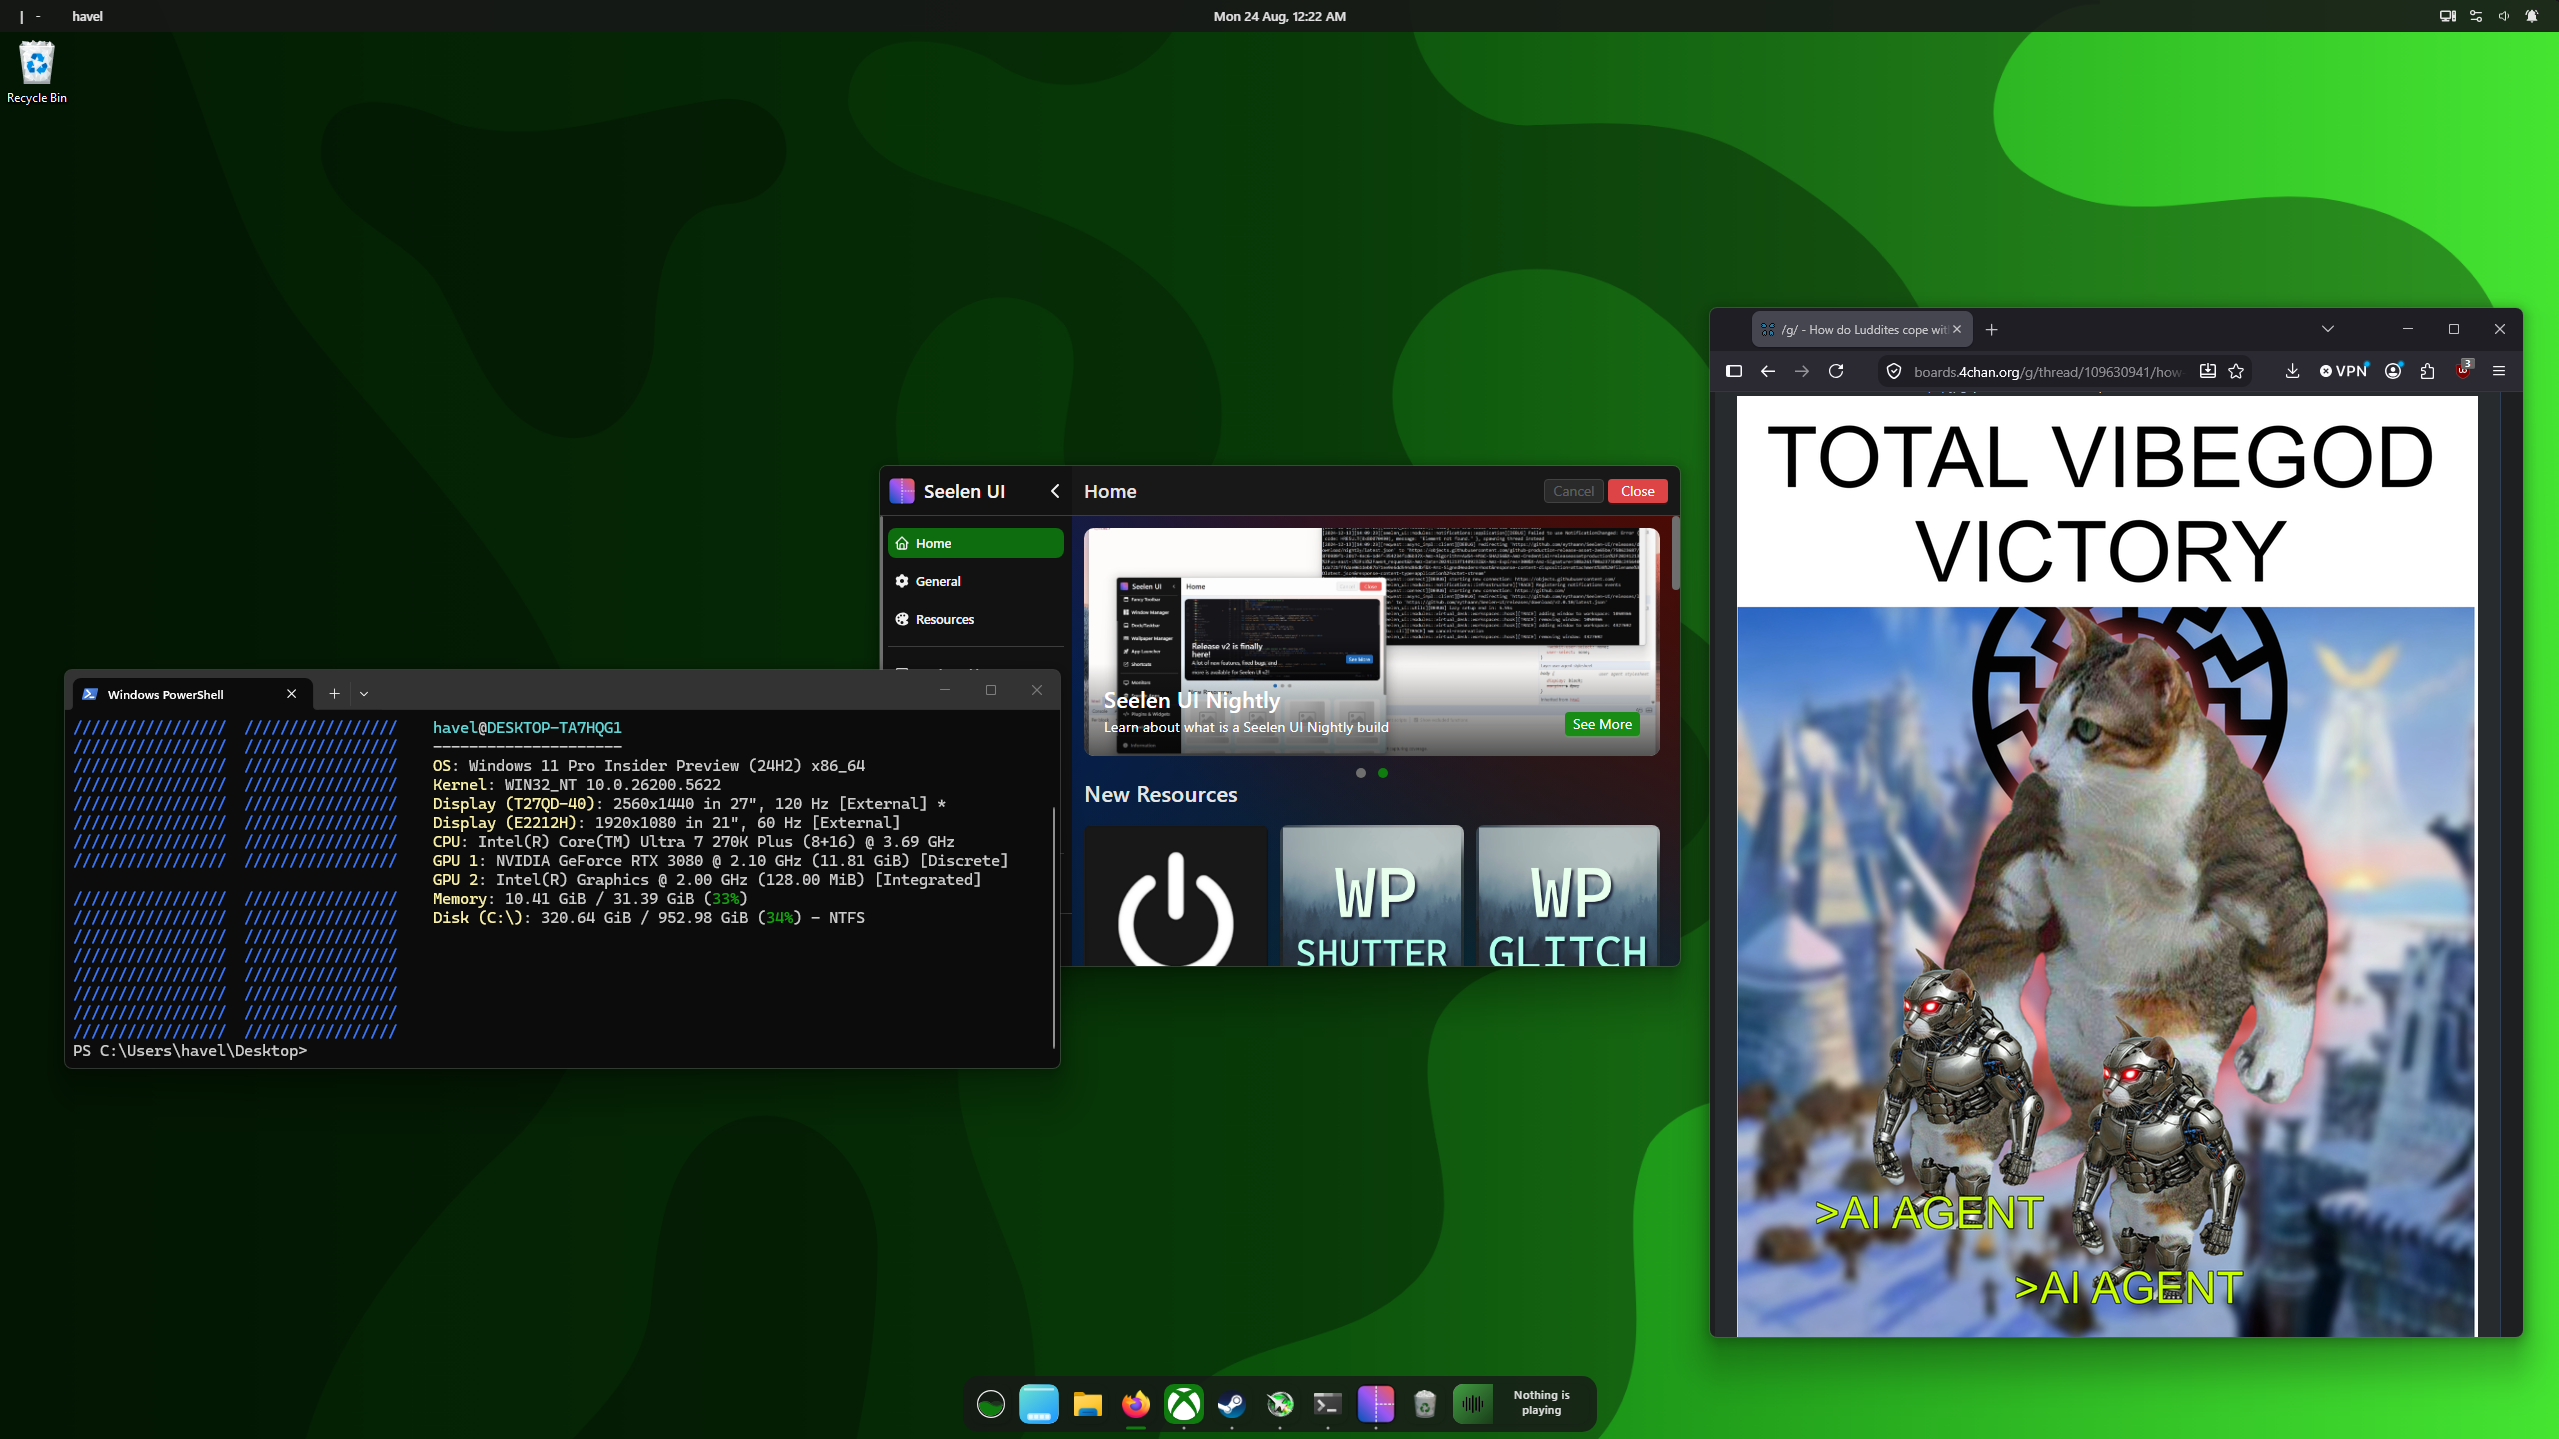Launch File Explorer from the dock
Screen dimensions: 2559x1439
tap(1087, 1405)
